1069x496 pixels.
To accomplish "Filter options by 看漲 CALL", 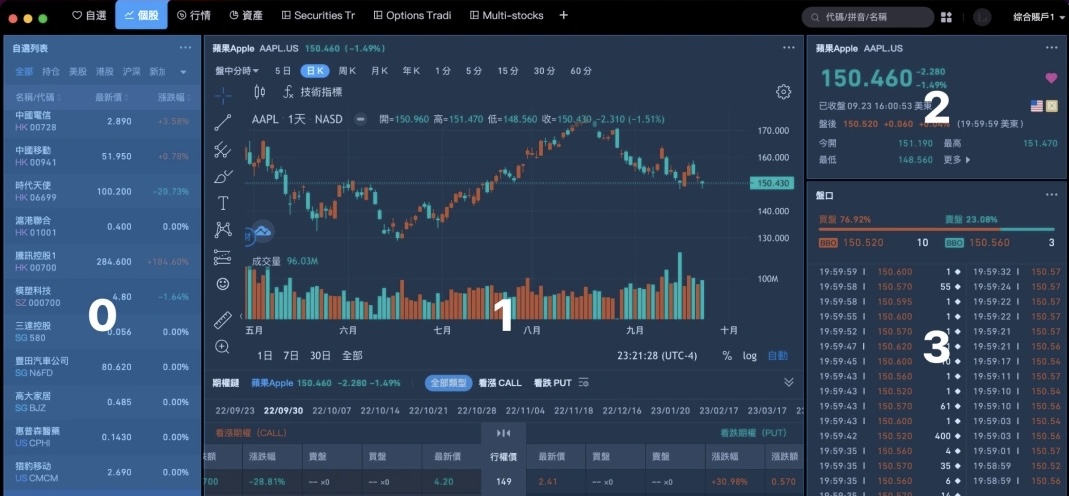I will pos(499,383).
